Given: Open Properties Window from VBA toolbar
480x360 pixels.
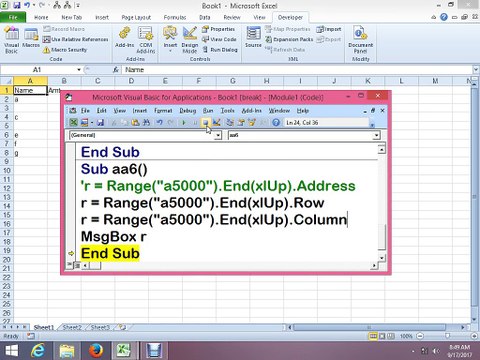Looking at the screenshot, I should tap(241, 123).
